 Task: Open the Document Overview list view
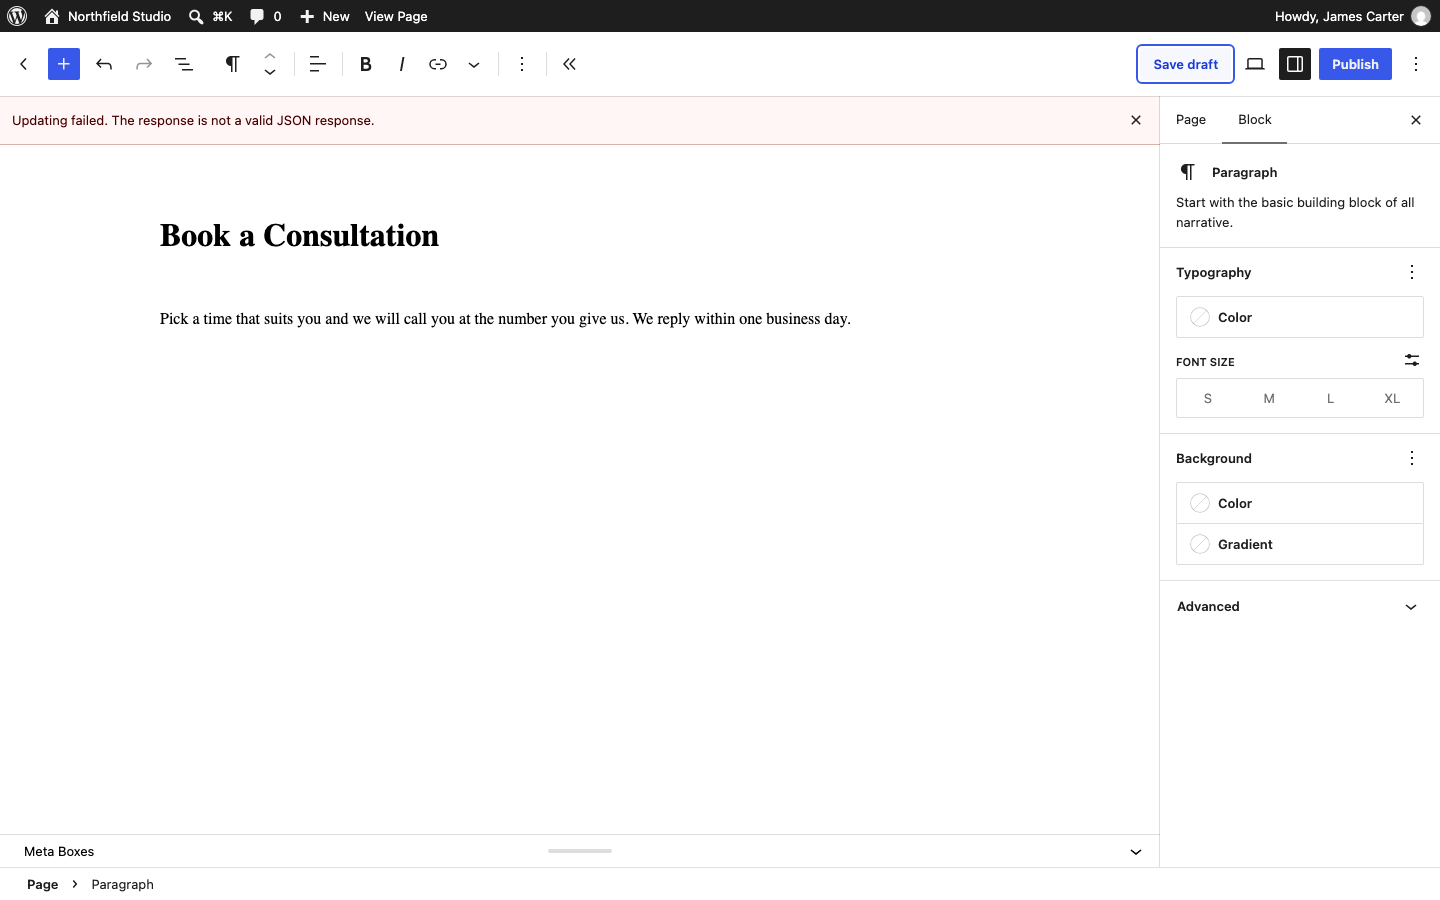pos(184,64)
